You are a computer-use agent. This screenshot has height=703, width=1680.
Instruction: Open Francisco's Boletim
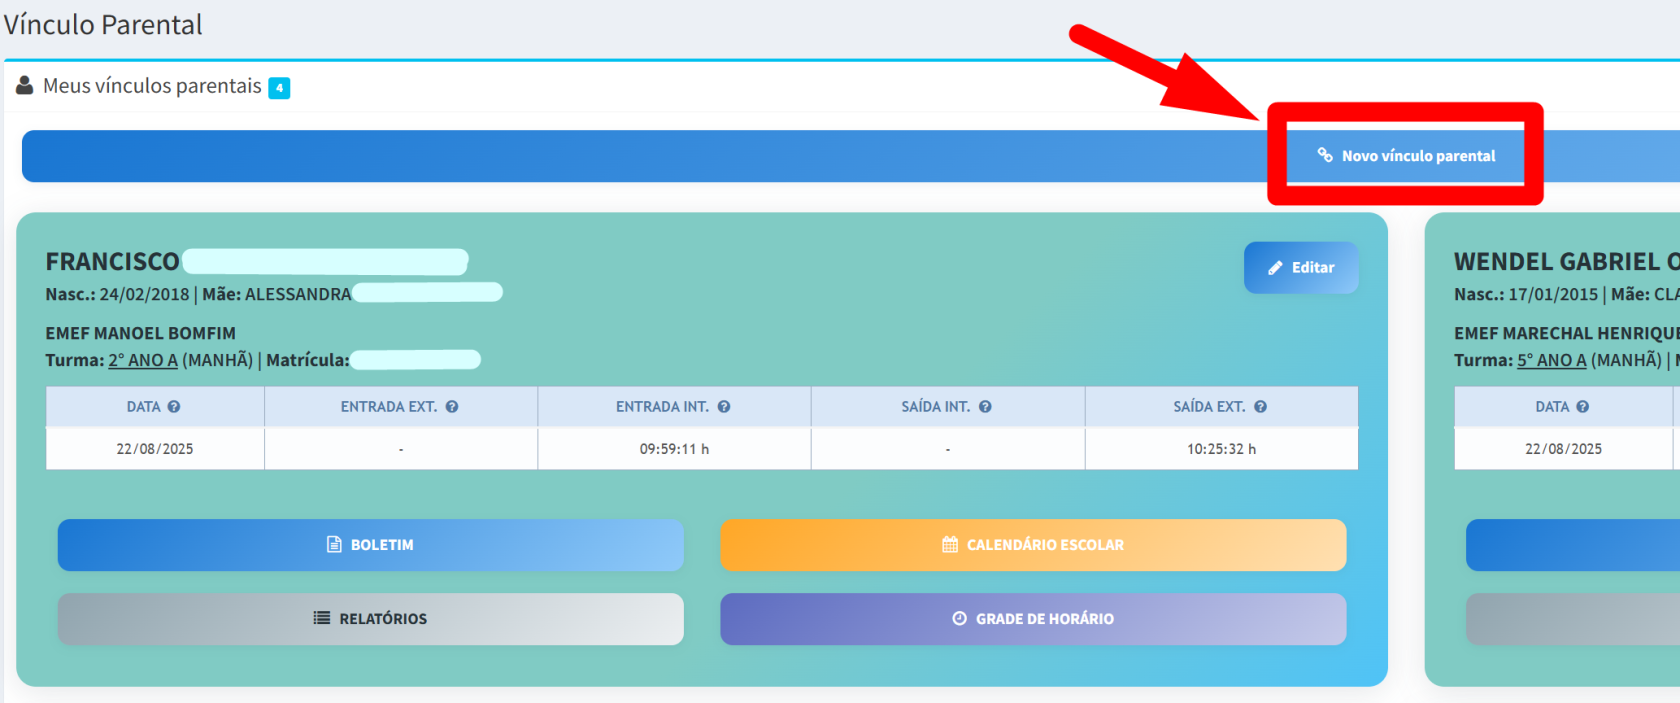[370, 545]
